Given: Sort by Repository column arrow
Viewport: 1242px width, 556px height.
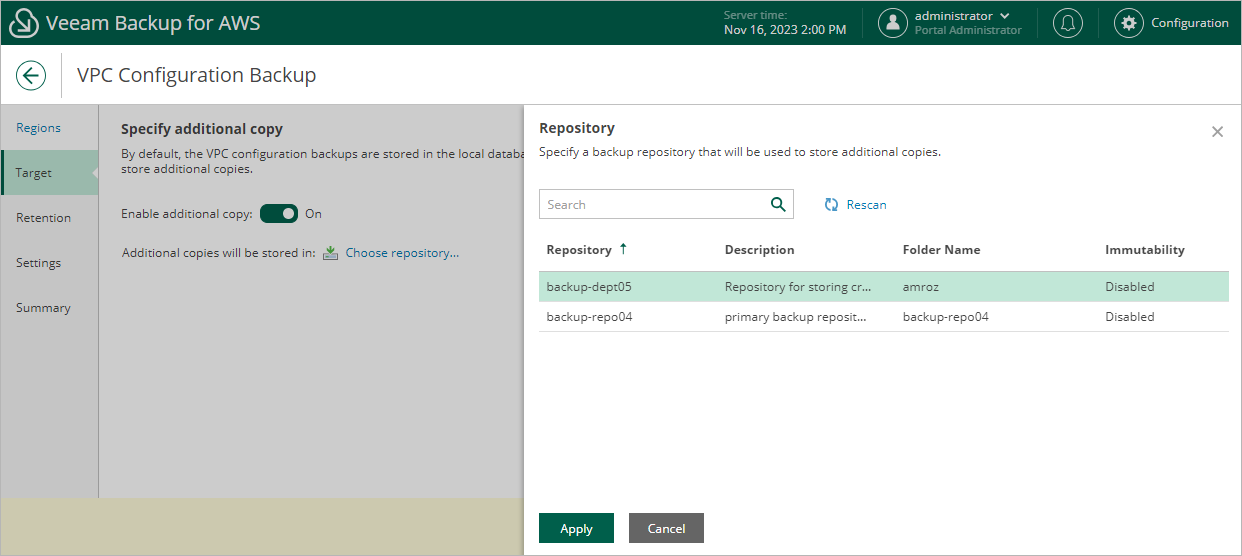Looking at the screenshot, I should click(x=624, y=249).
